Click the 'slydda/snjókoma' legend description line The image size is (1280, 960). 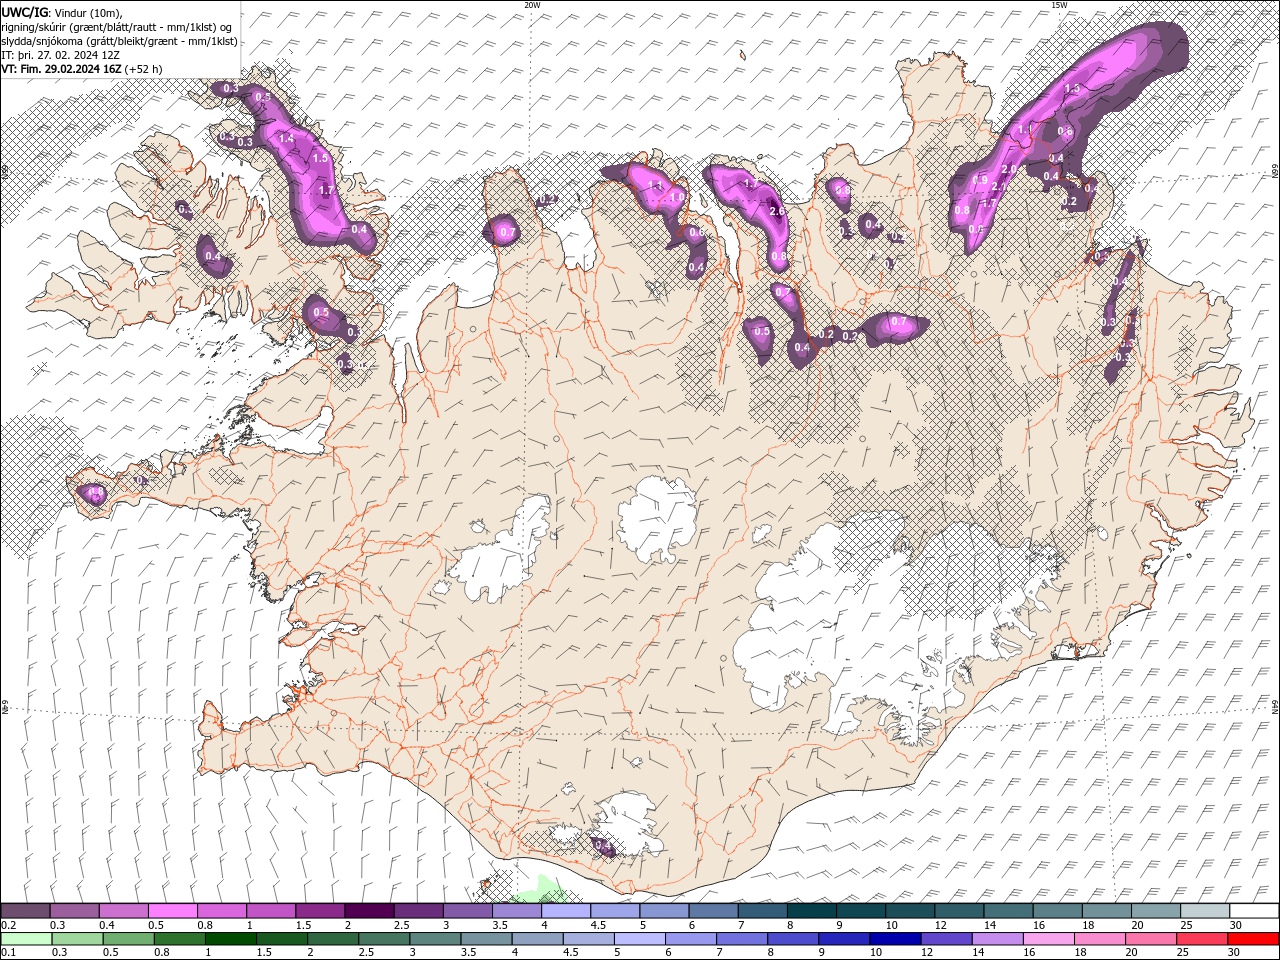119,41
